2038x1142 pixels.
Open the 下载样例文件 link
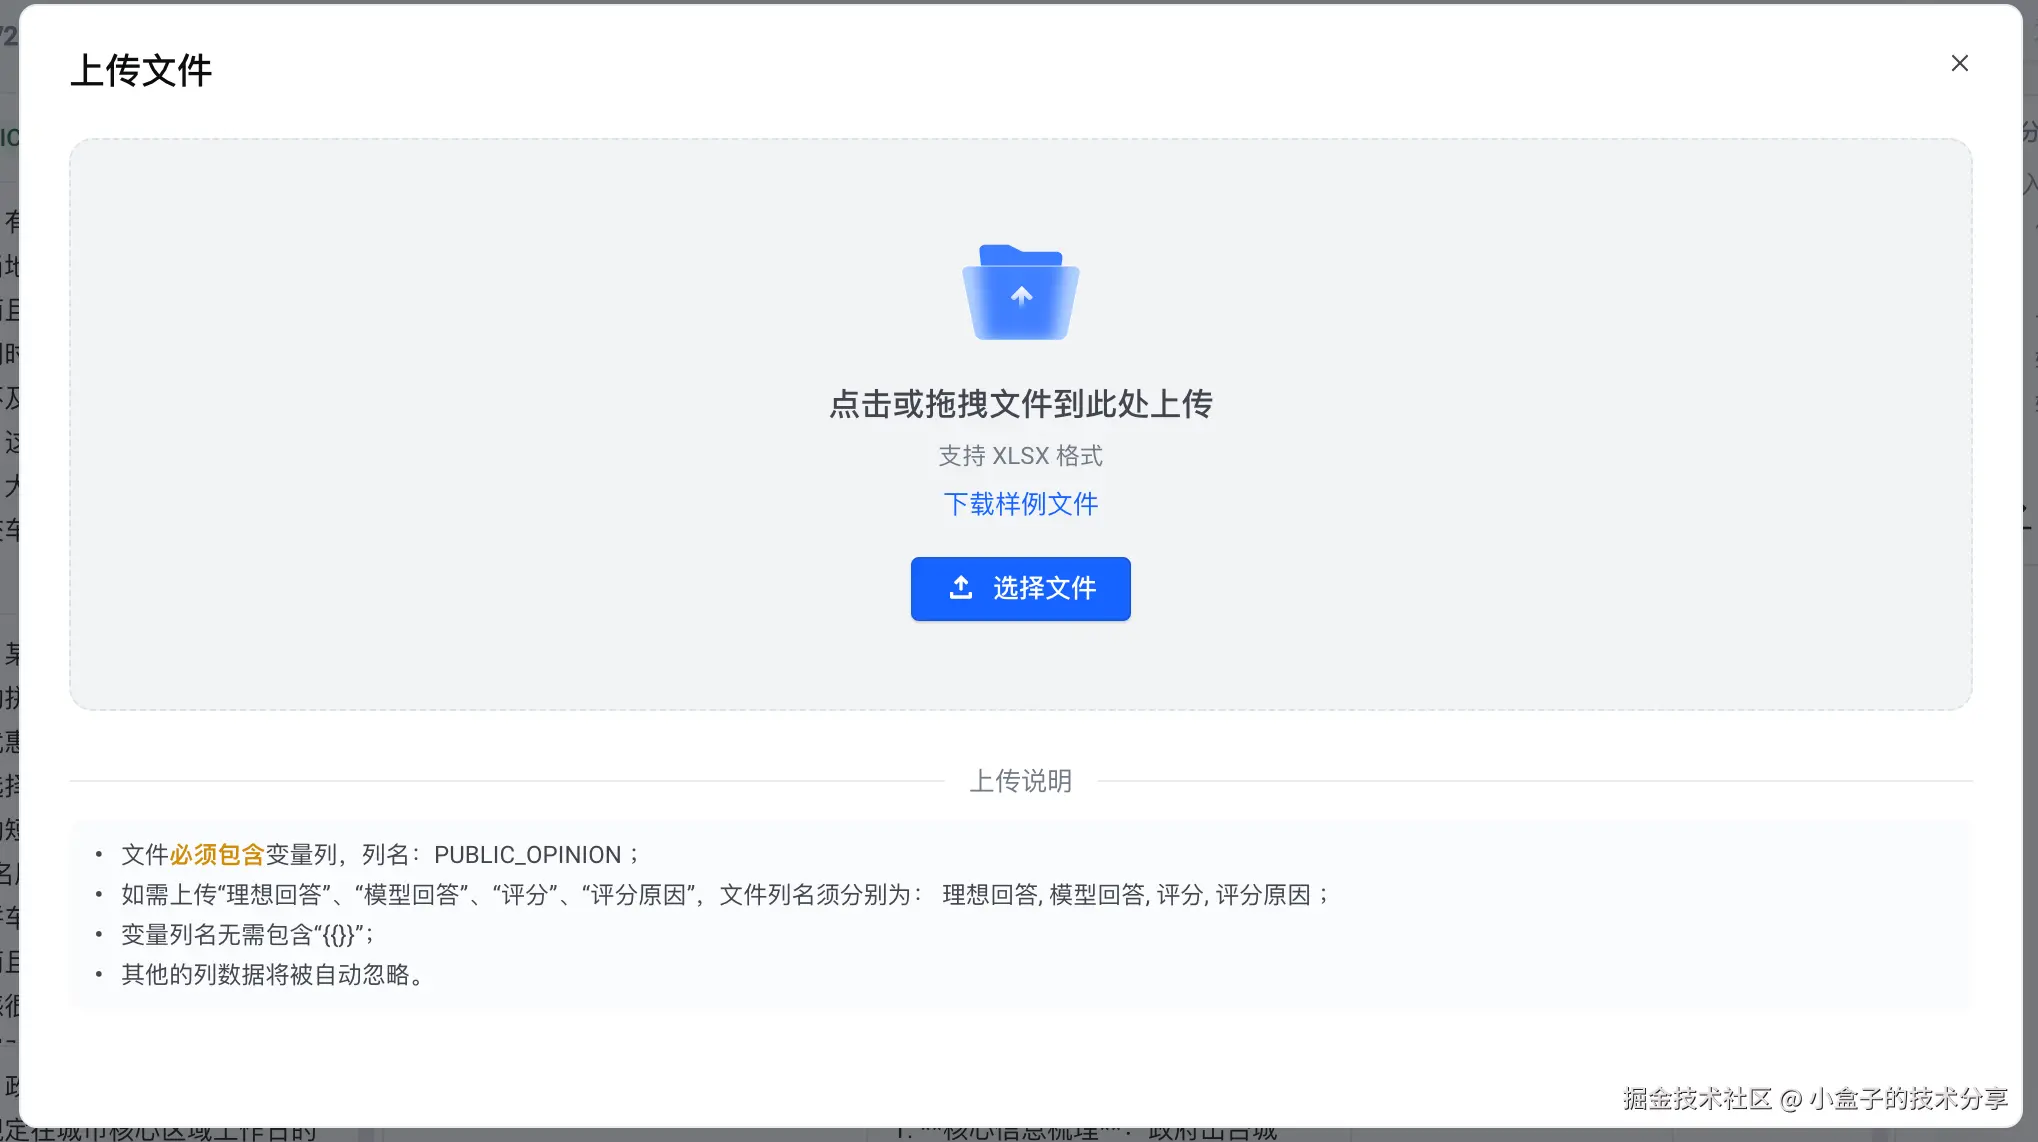[1020, 504]
